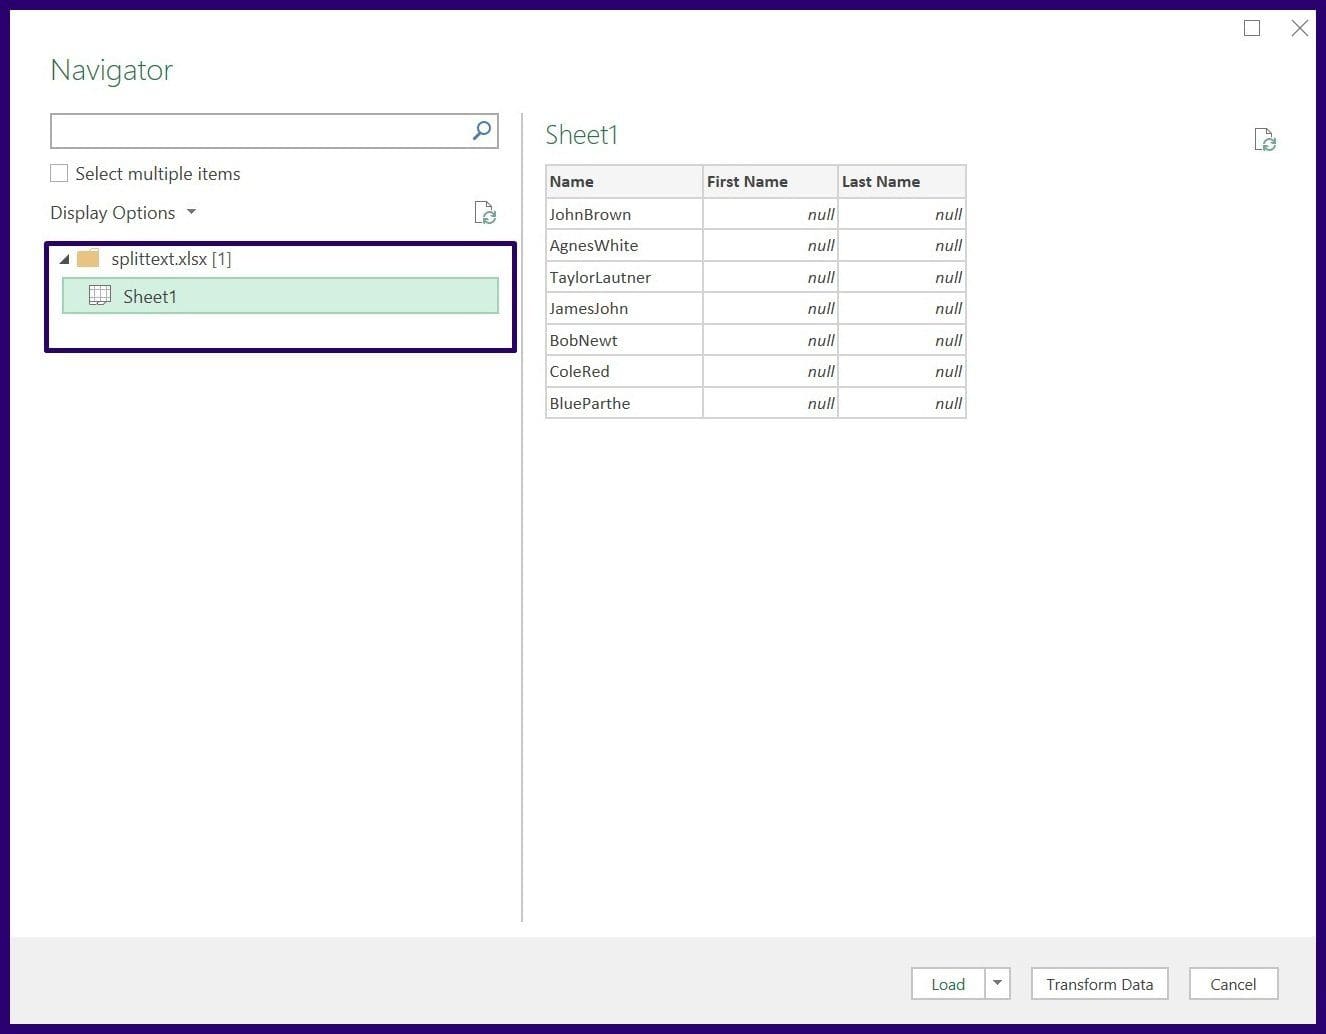This screenshot has height=1034, width=1326.
Task: Click the Transform Data button
Action: 1099,984
